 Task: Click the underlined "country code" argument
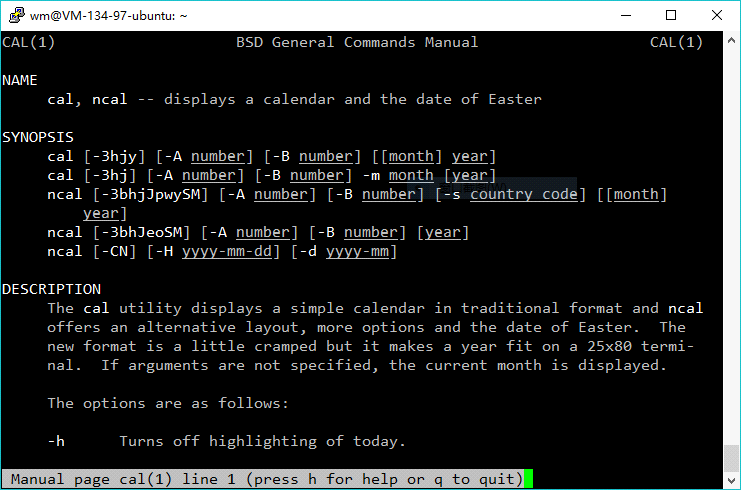[x=524, y=194]
